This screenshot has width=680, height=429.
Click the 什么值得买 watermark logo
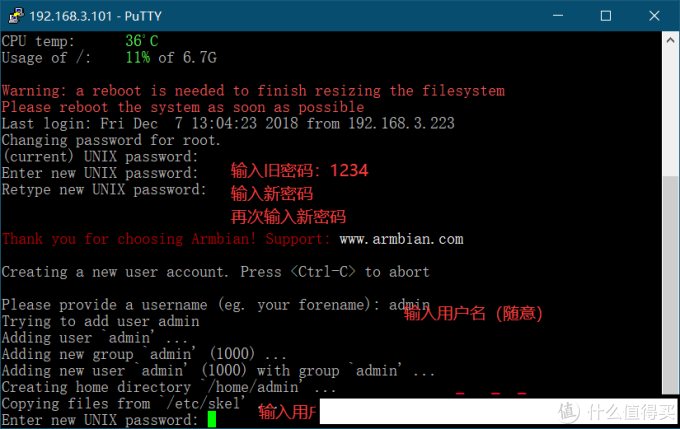(618, 411)
